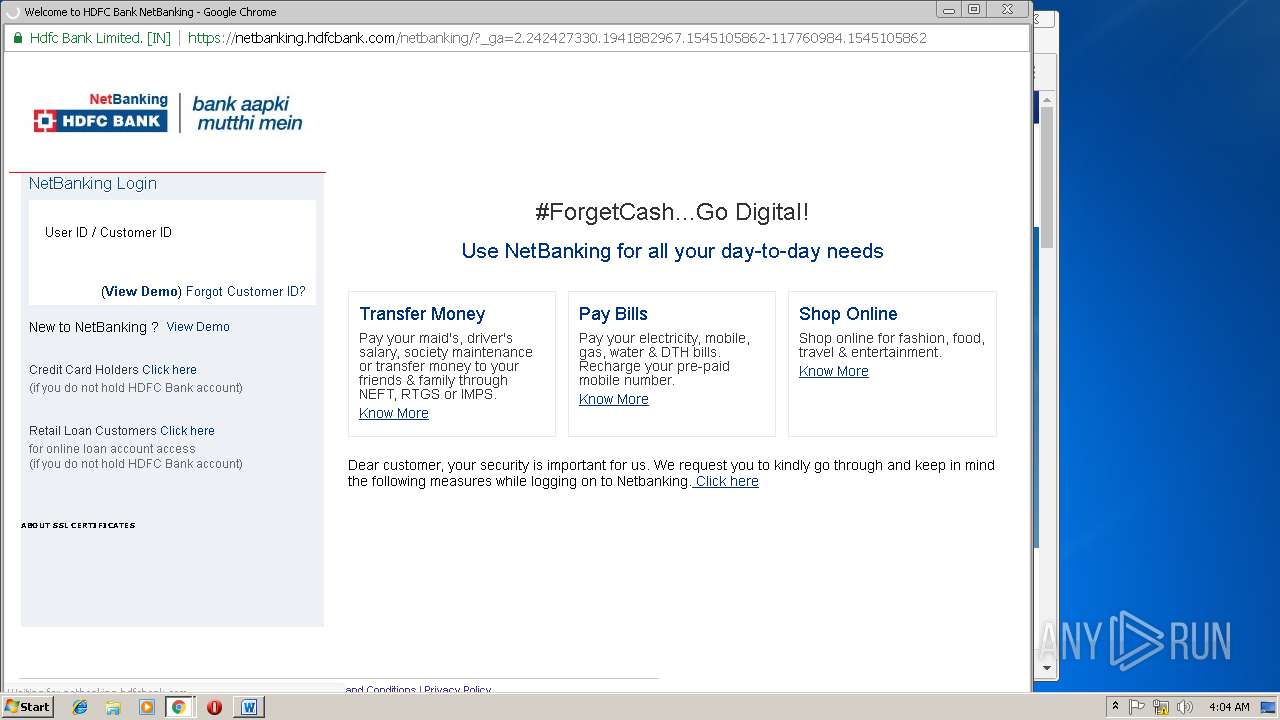Minimize the HDFC NetBanking Chrome window

tap(948, 9)
